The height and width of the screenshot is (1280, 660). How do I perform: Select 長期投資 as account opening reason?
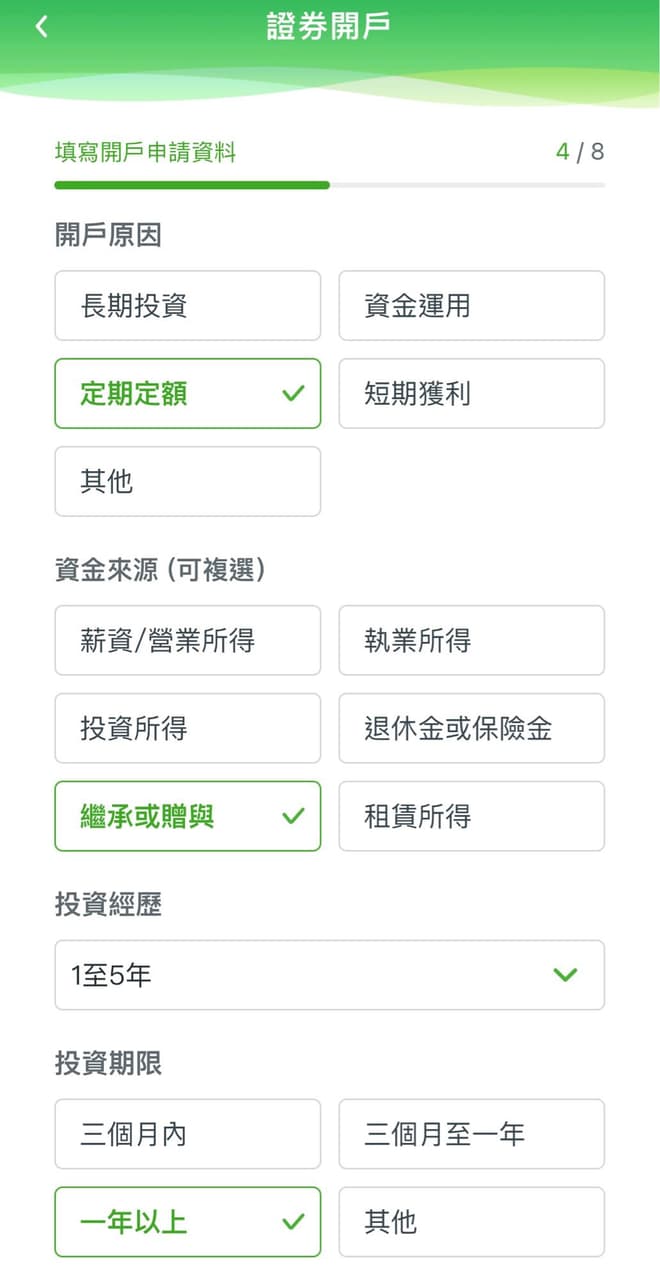tap(187, 306)
